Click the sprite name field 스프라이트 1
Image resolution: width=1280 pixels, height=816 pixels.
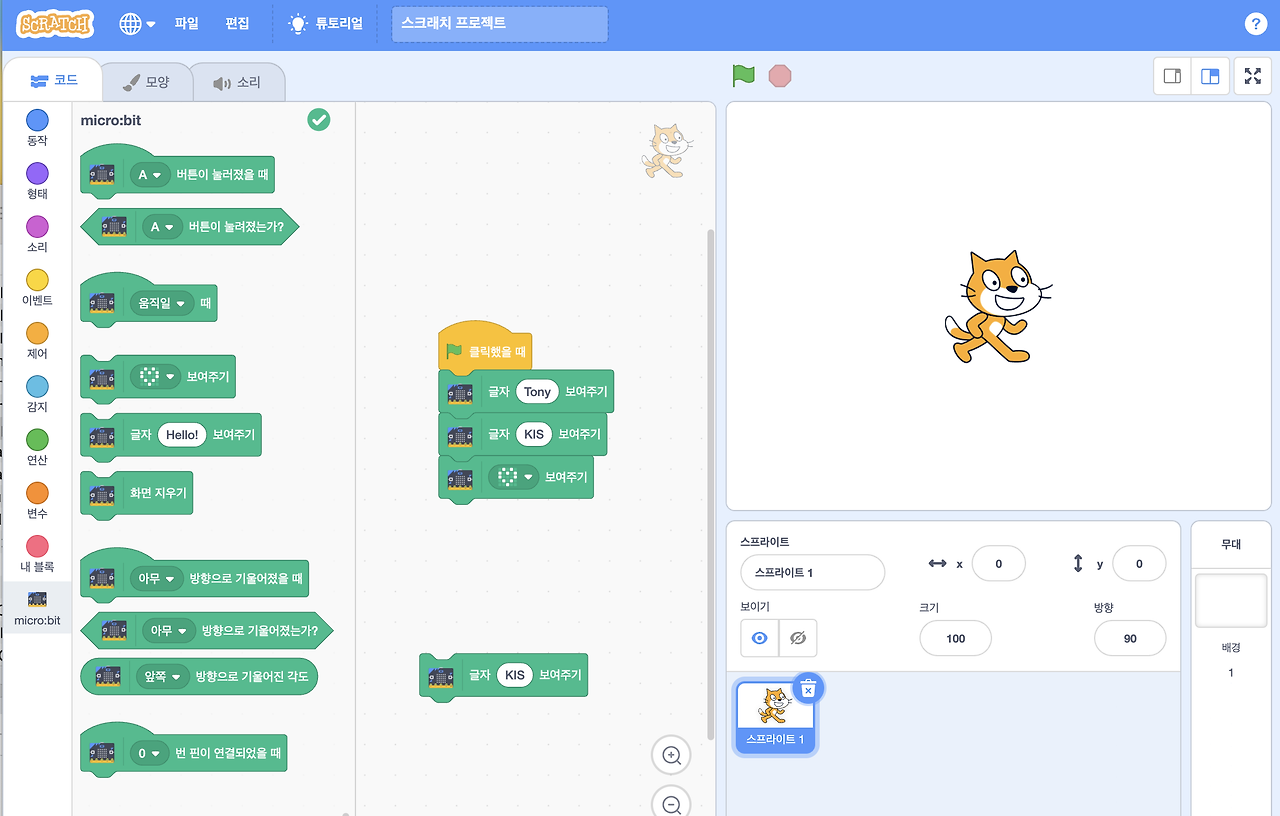[x=812, y=573]
